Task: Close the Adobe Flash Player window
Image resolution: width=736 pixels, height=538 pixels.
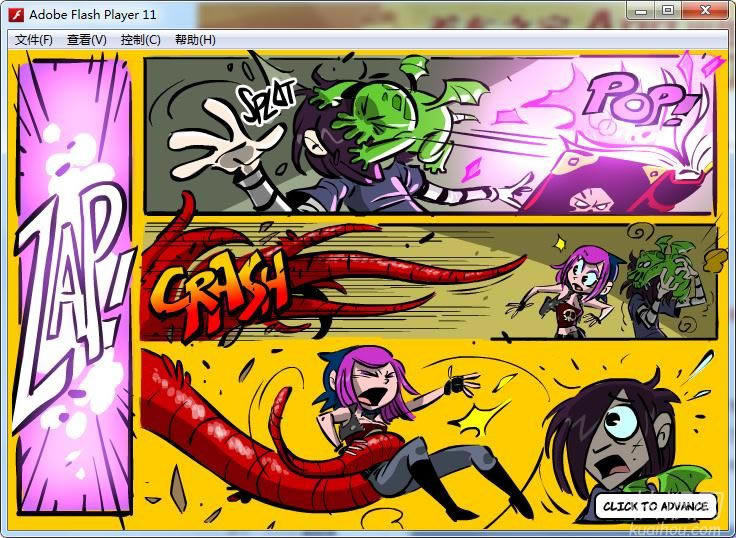Action: coord(705,11)
